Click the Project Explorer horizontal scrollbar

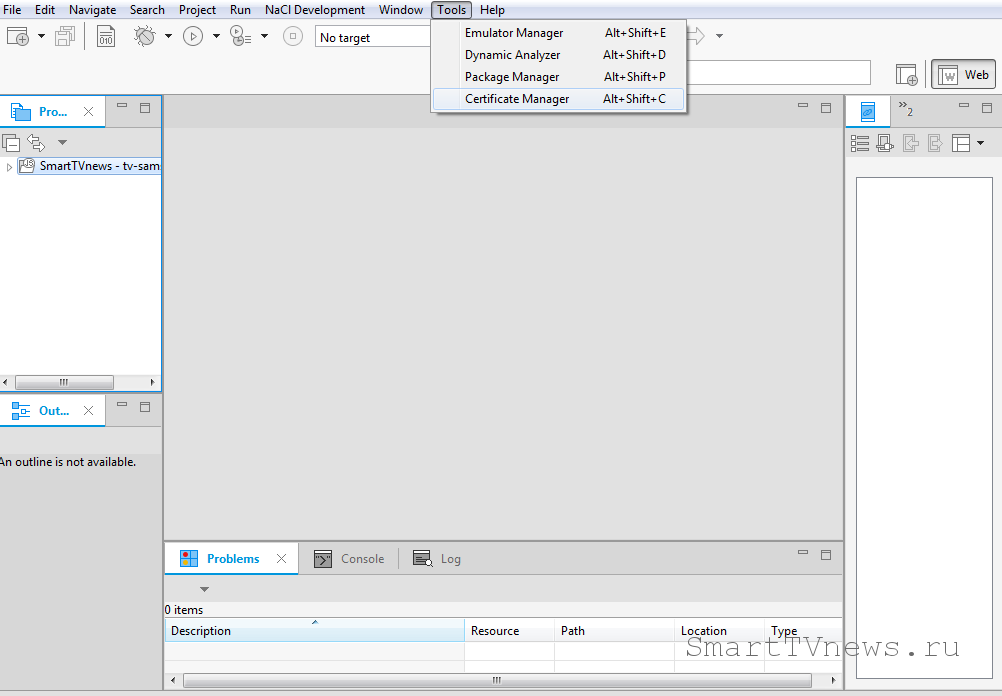[64, 382]
